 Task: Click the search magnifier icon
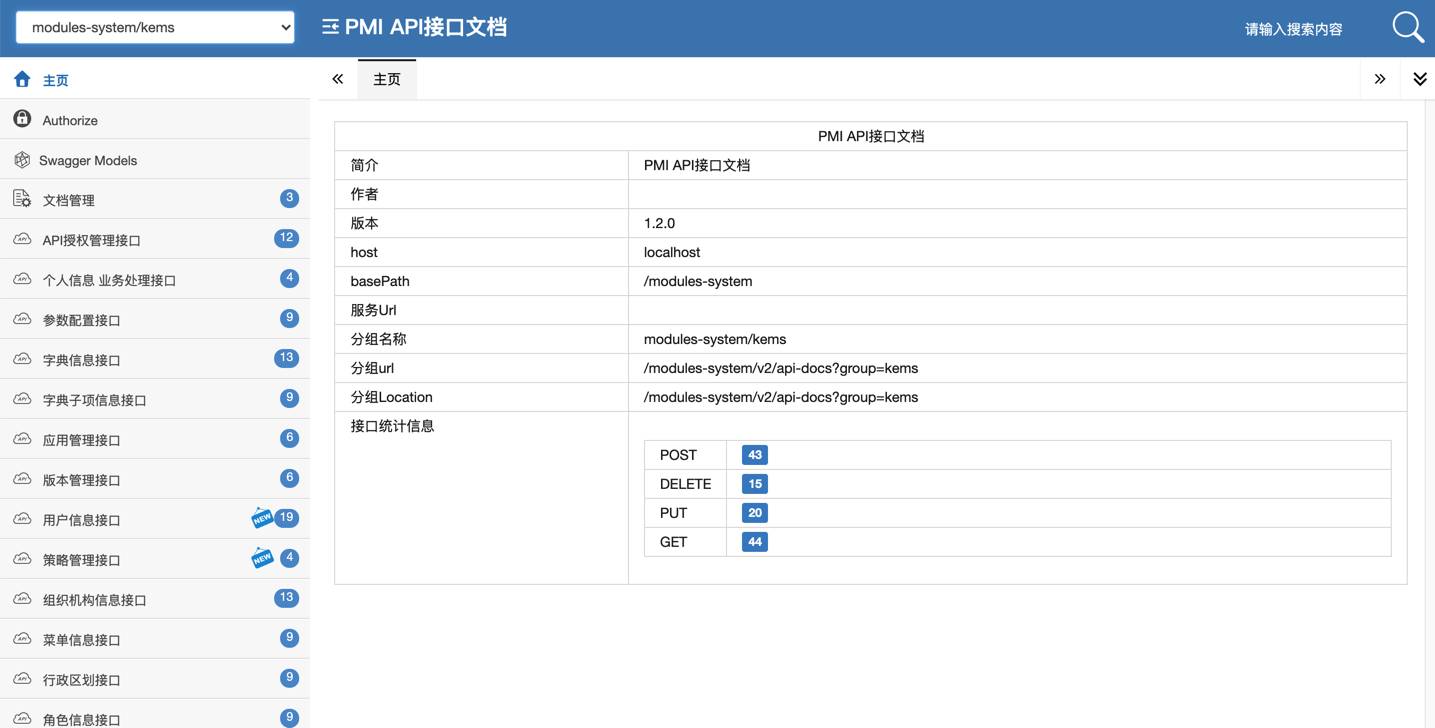[x=1408, y=27]
